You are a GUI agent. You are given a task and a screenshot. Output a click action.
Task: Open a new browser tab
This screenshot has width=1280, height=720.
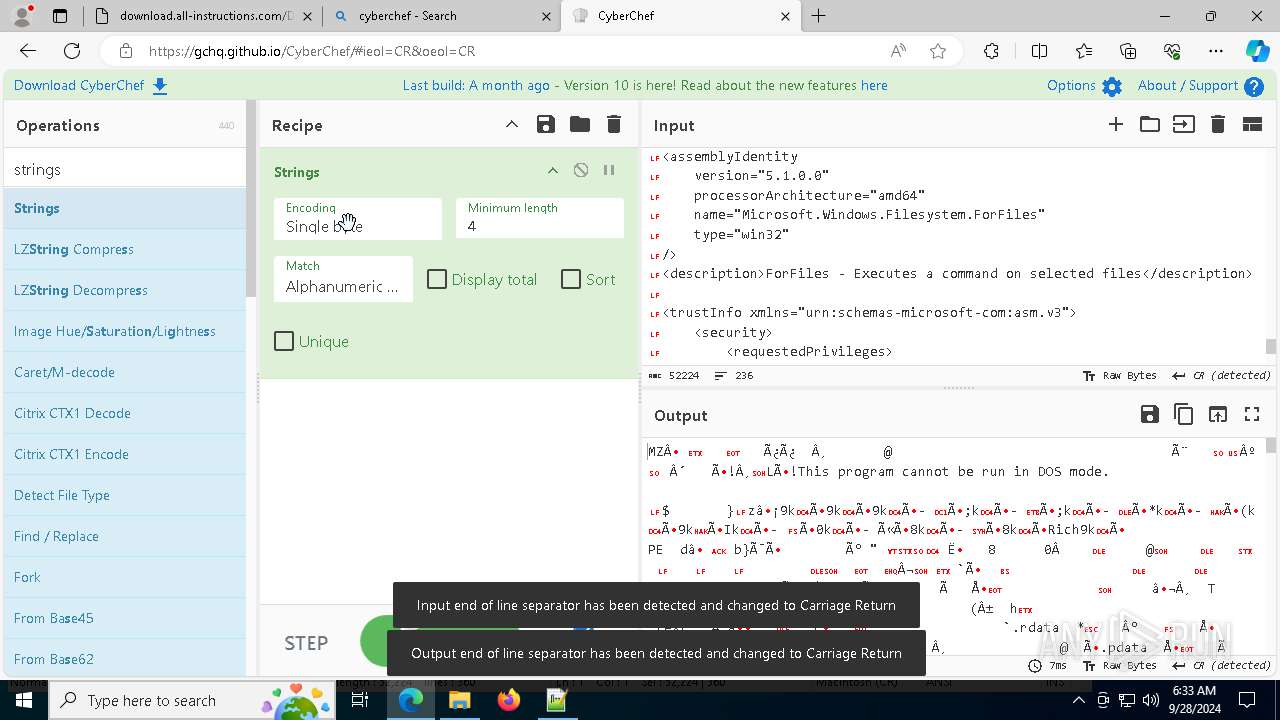[819, 16]
